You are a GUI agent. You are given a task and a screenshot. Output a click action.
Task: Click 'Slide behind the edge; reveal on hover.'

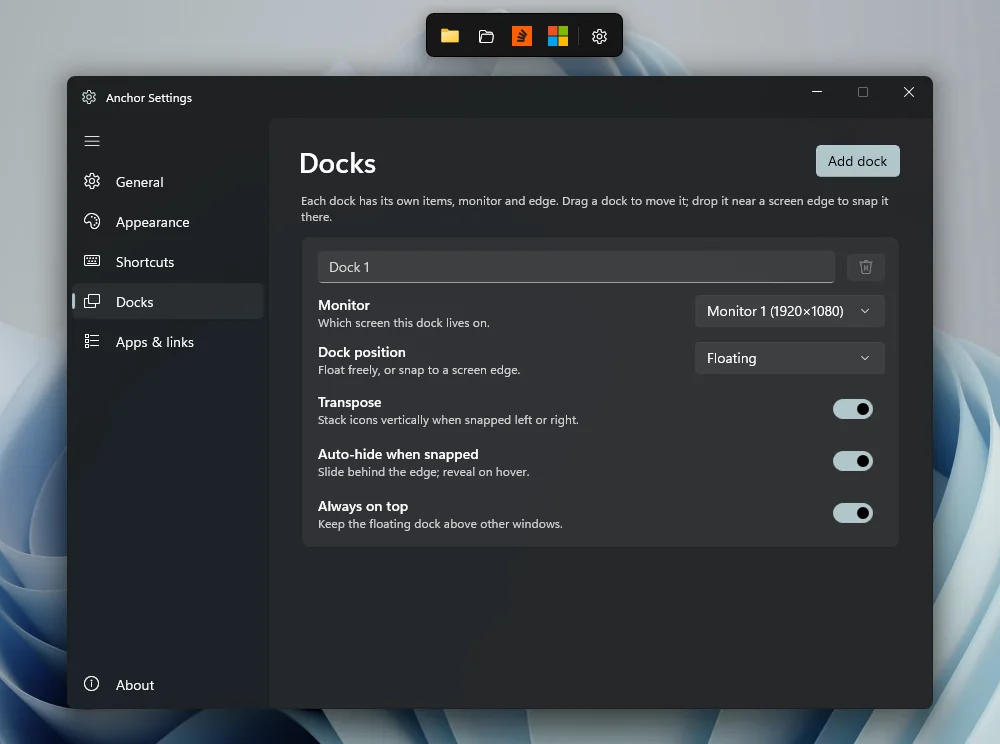[x=423, y=472]
